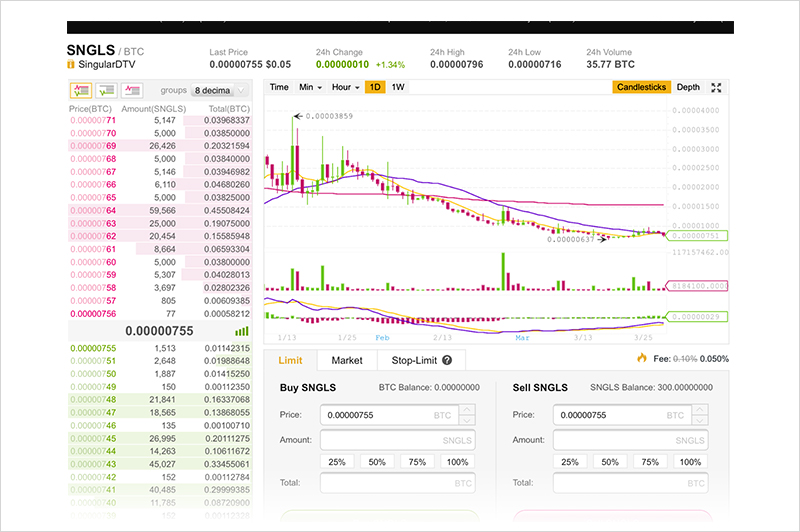Click the Buy amount input field

pyautogui.click(x=398, y=440)
